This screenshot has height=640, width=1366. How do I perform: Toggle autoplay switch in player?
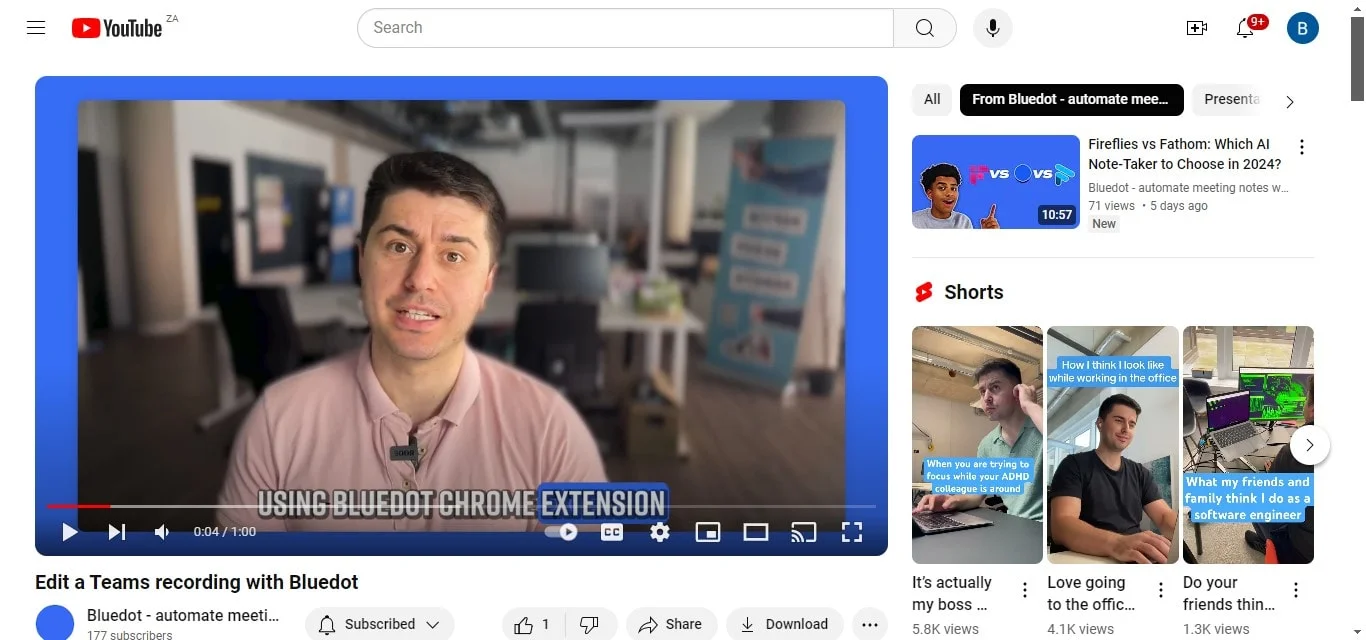(562, 532)
